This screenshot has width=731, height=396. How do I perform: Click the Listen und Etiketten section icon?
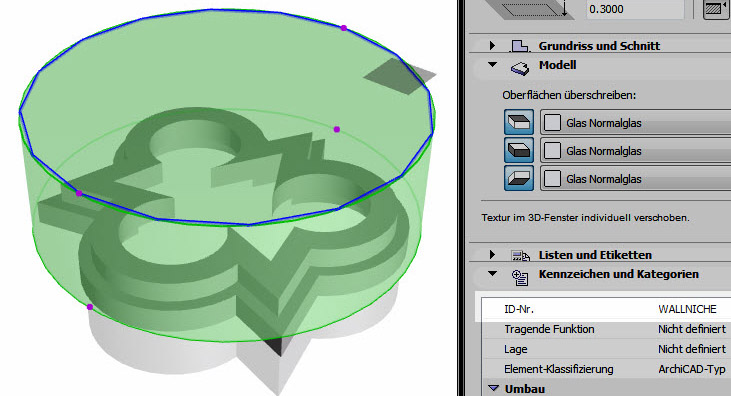[520, 255]
